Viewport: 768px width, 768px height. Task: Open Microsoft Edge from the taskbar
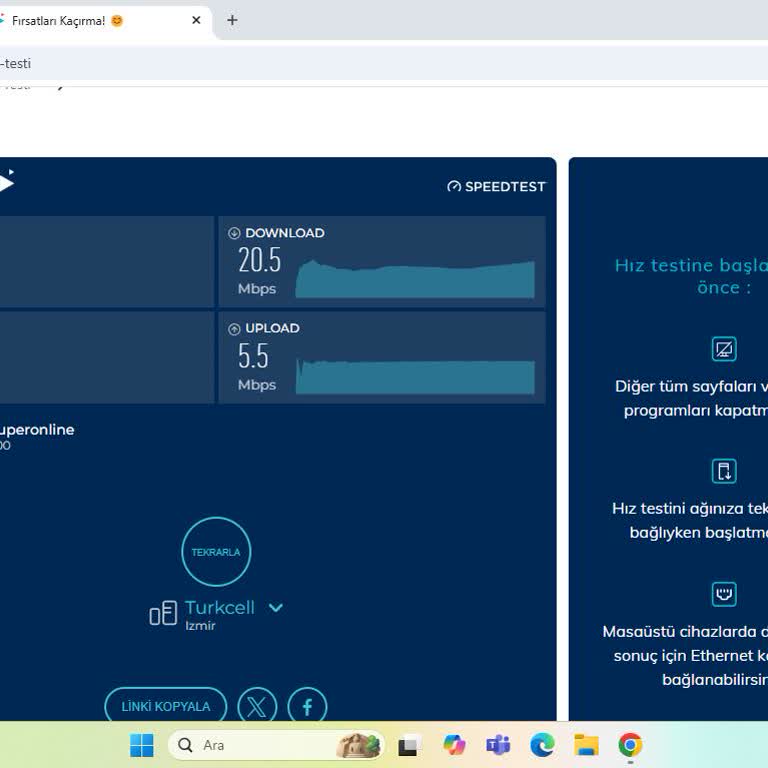pyautogui.click(x=542, y=745)
